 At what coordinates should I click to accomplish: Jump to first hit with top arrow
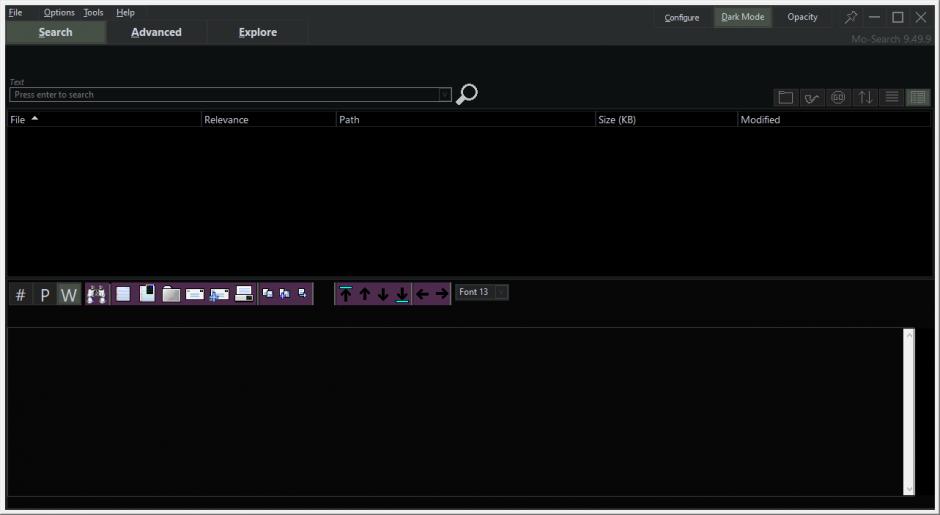(x=345, y=294)
